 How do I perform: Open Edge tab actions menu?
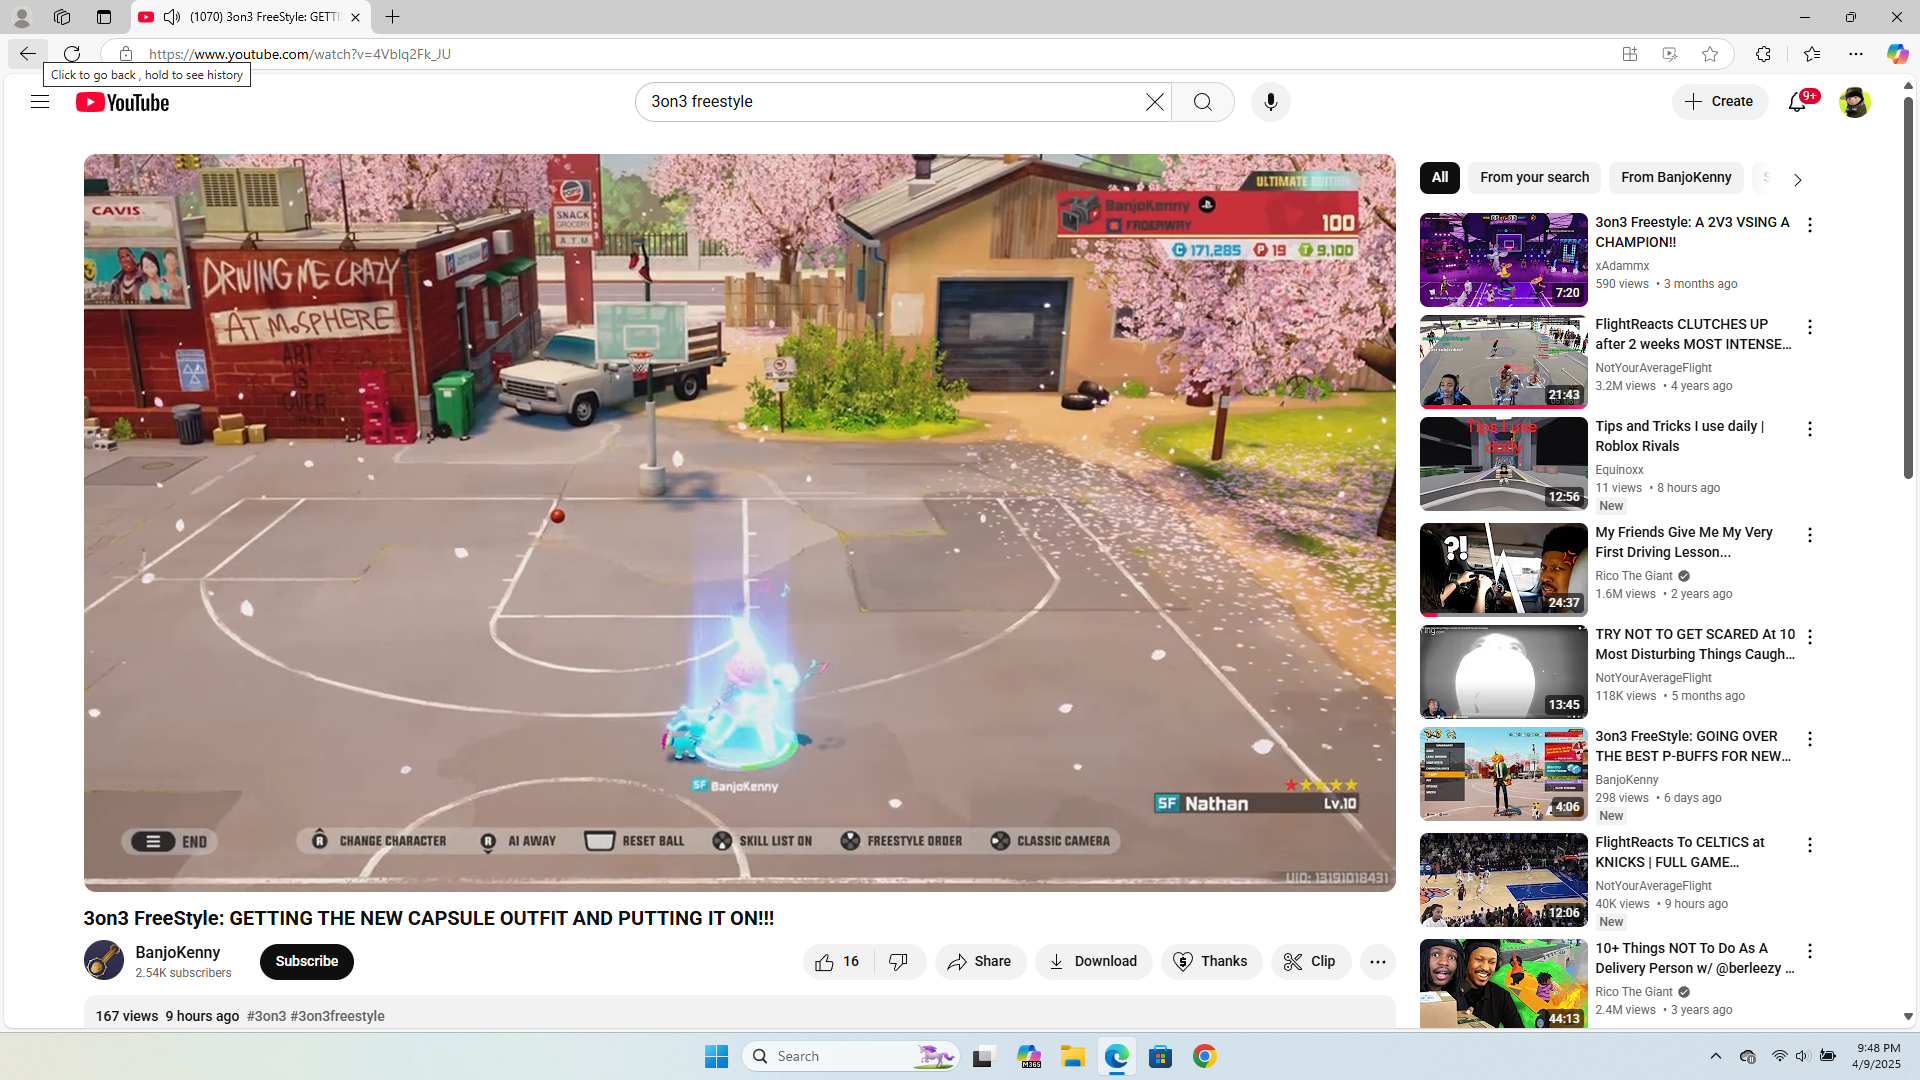[104, 17]
